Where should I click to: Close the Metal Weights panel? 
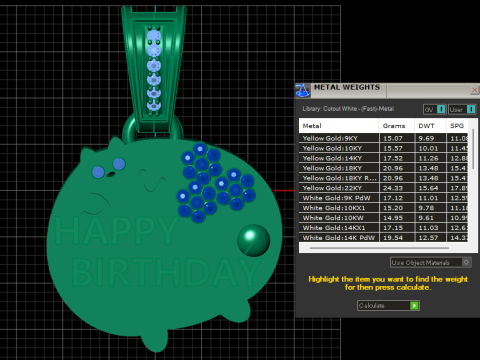coord(474,90)
